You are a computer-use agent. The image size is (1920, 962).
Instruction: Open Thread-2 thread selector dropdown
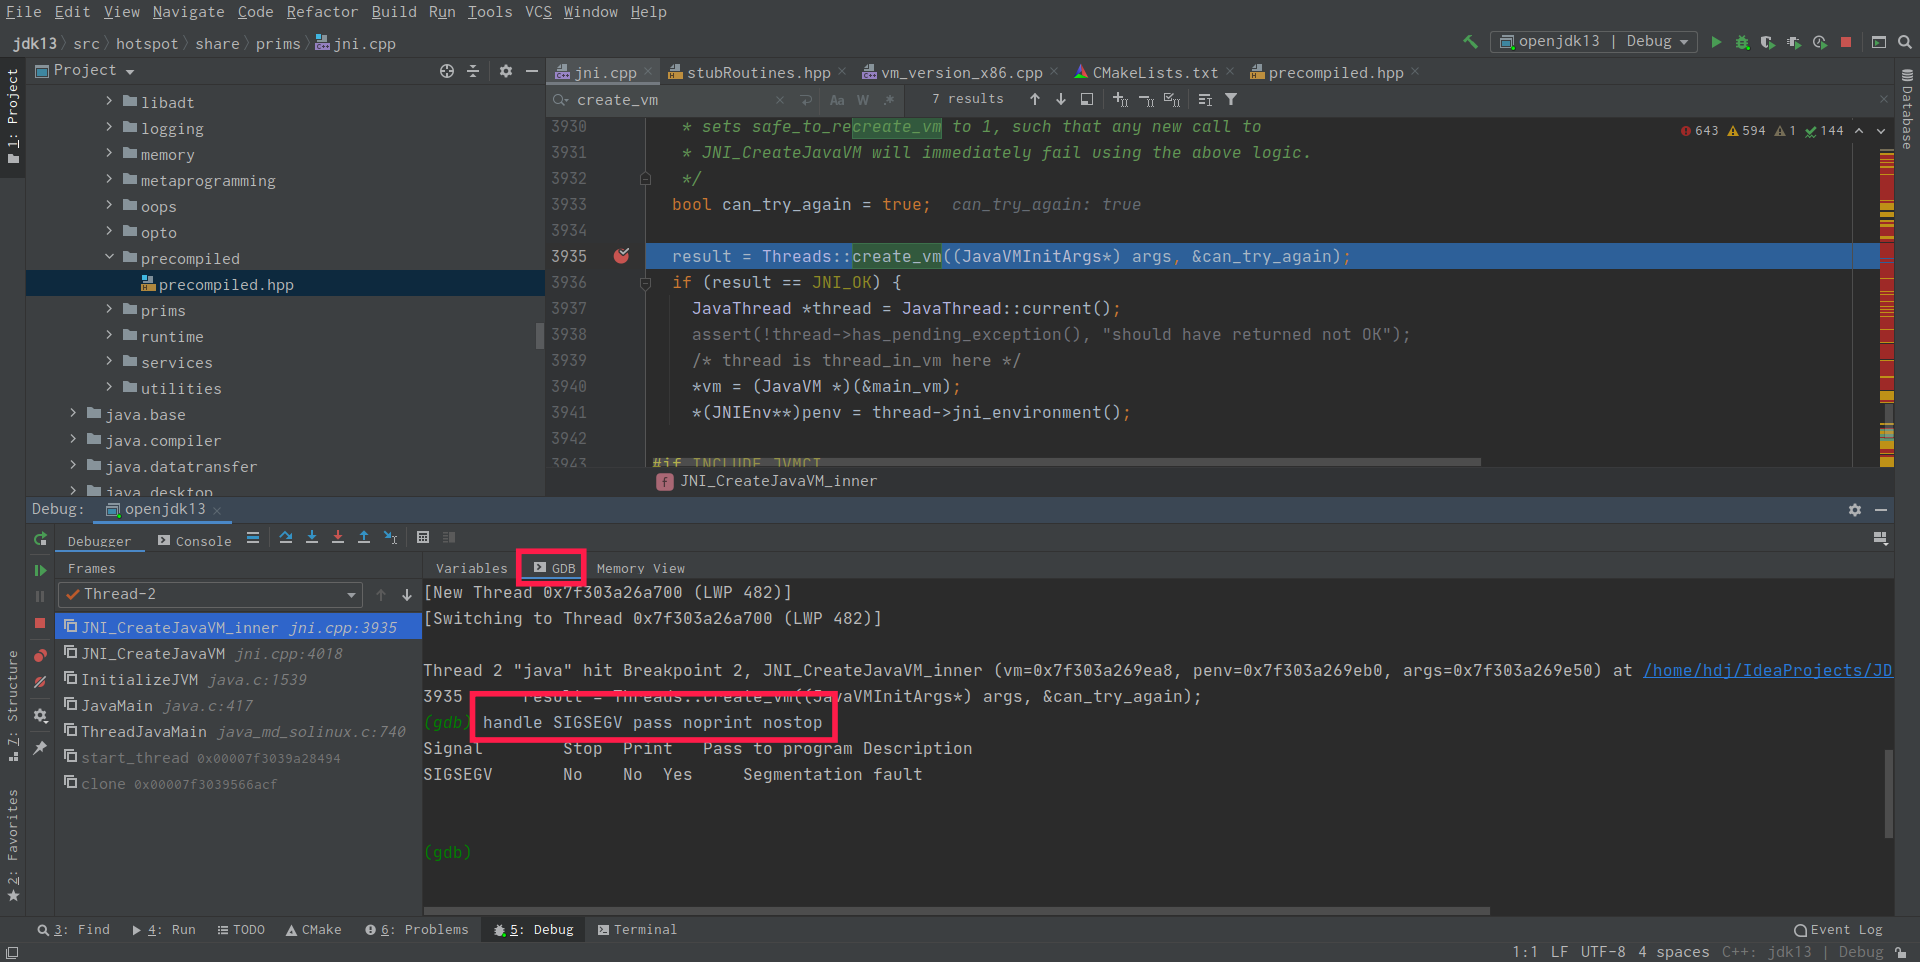(210, 595)
